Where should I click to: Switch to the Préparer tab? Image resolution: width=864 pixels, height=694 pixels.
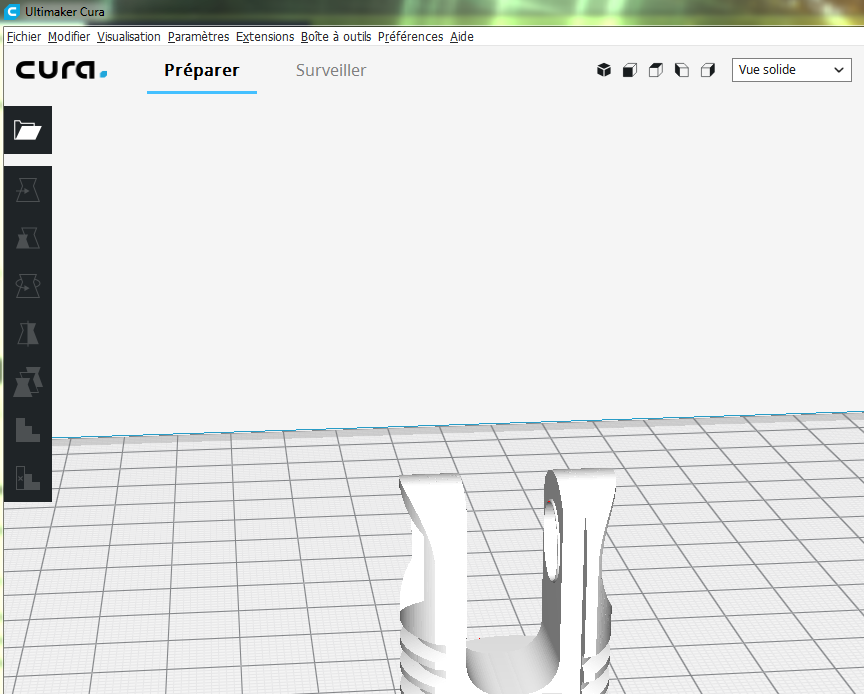(202, 71)
